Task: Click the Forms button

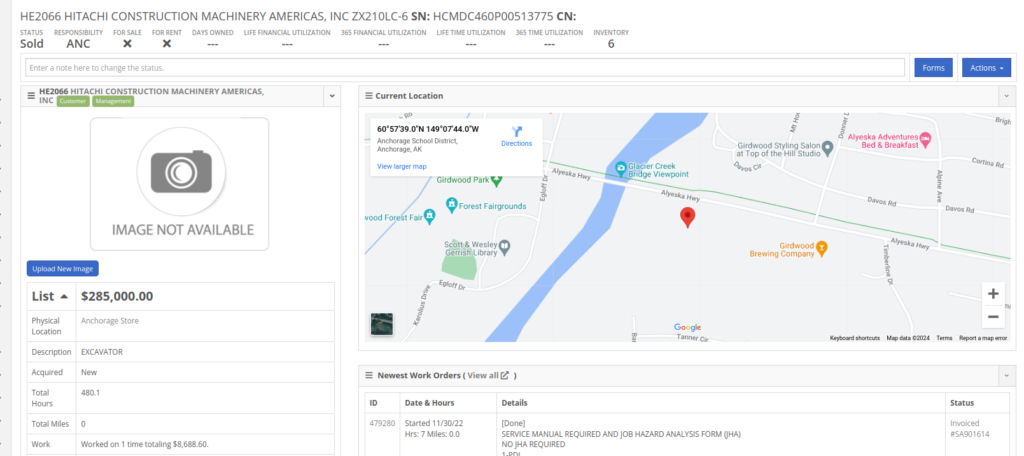Action: click(933, 68)
